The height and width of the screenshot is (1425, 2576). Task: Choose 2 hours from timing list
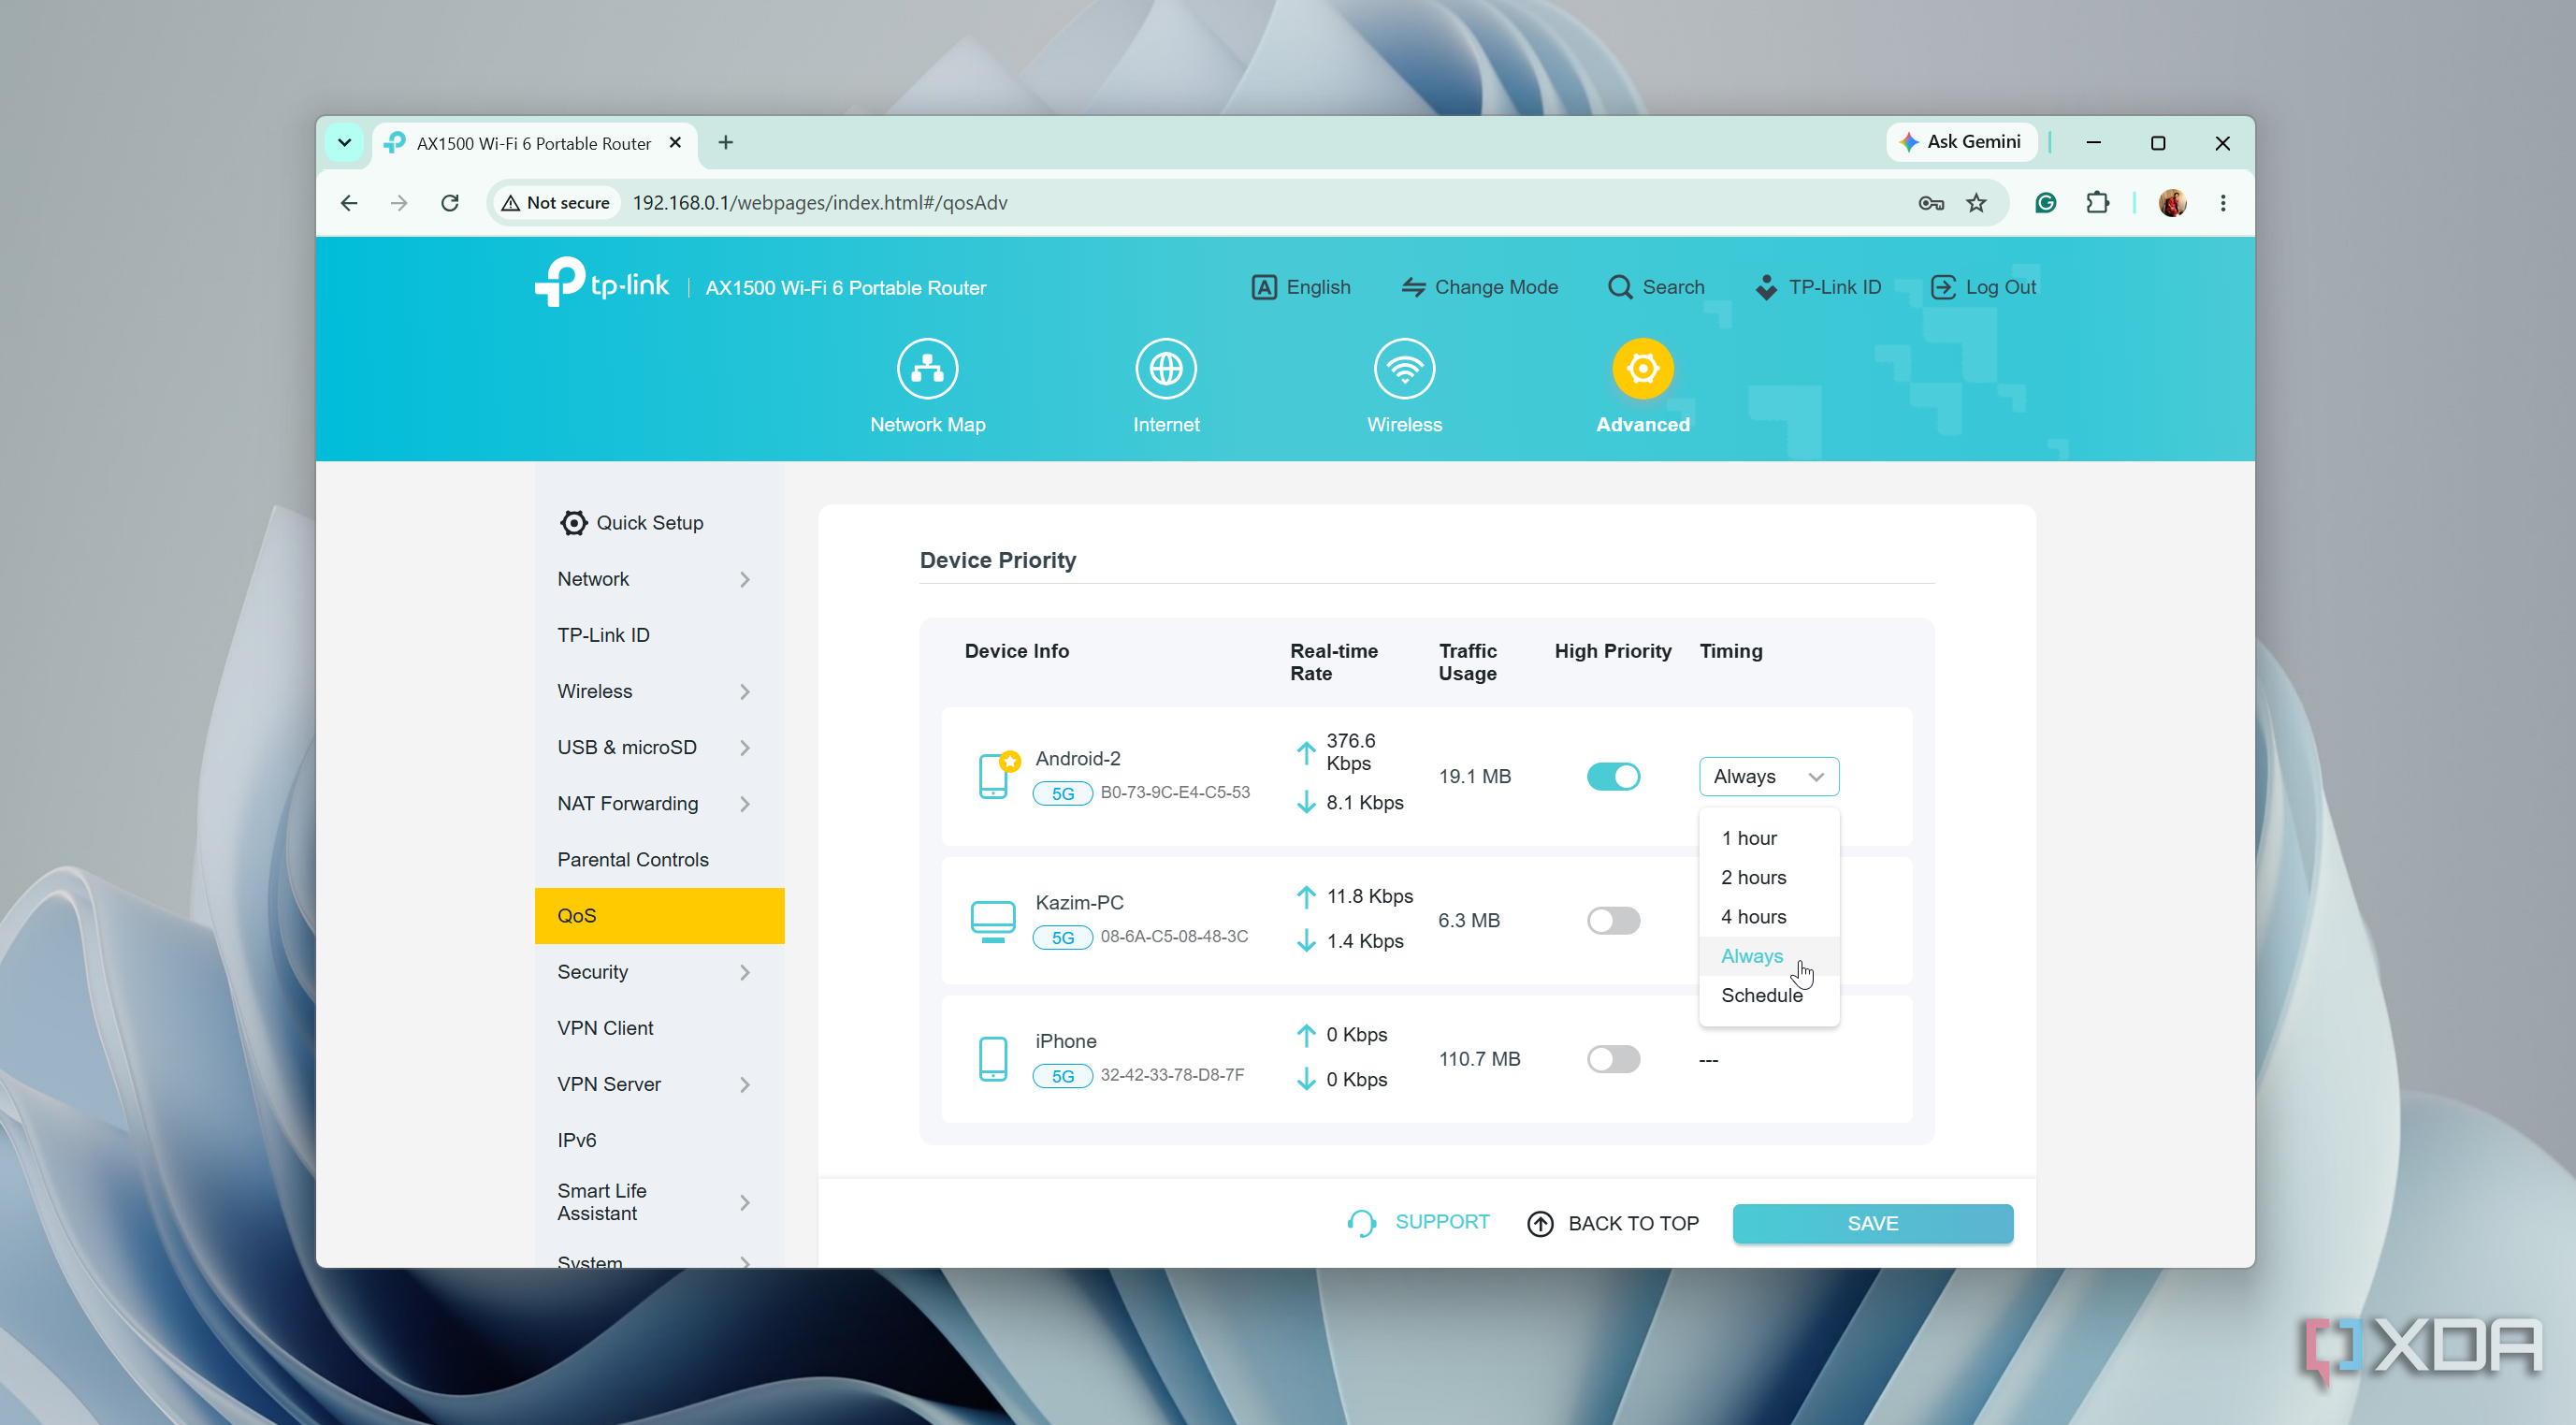coord(1768,877)
